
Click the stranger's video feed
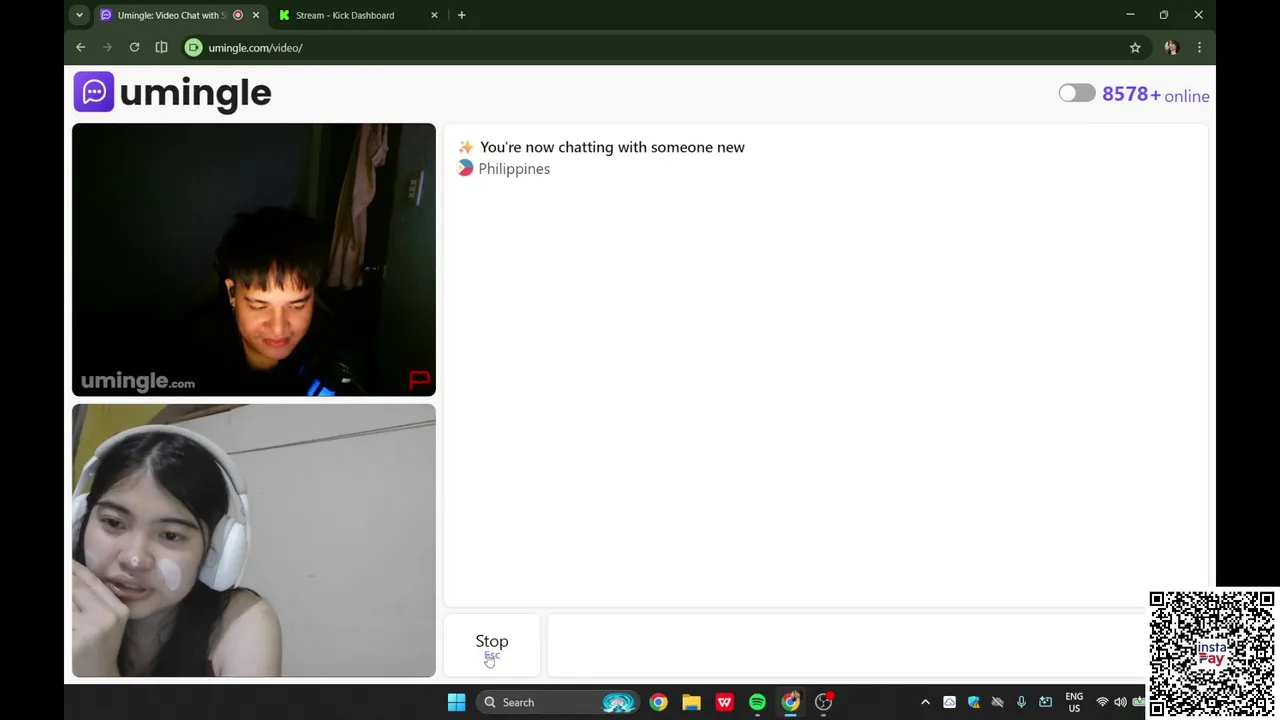pyautogui.click(x=254, y=260)
